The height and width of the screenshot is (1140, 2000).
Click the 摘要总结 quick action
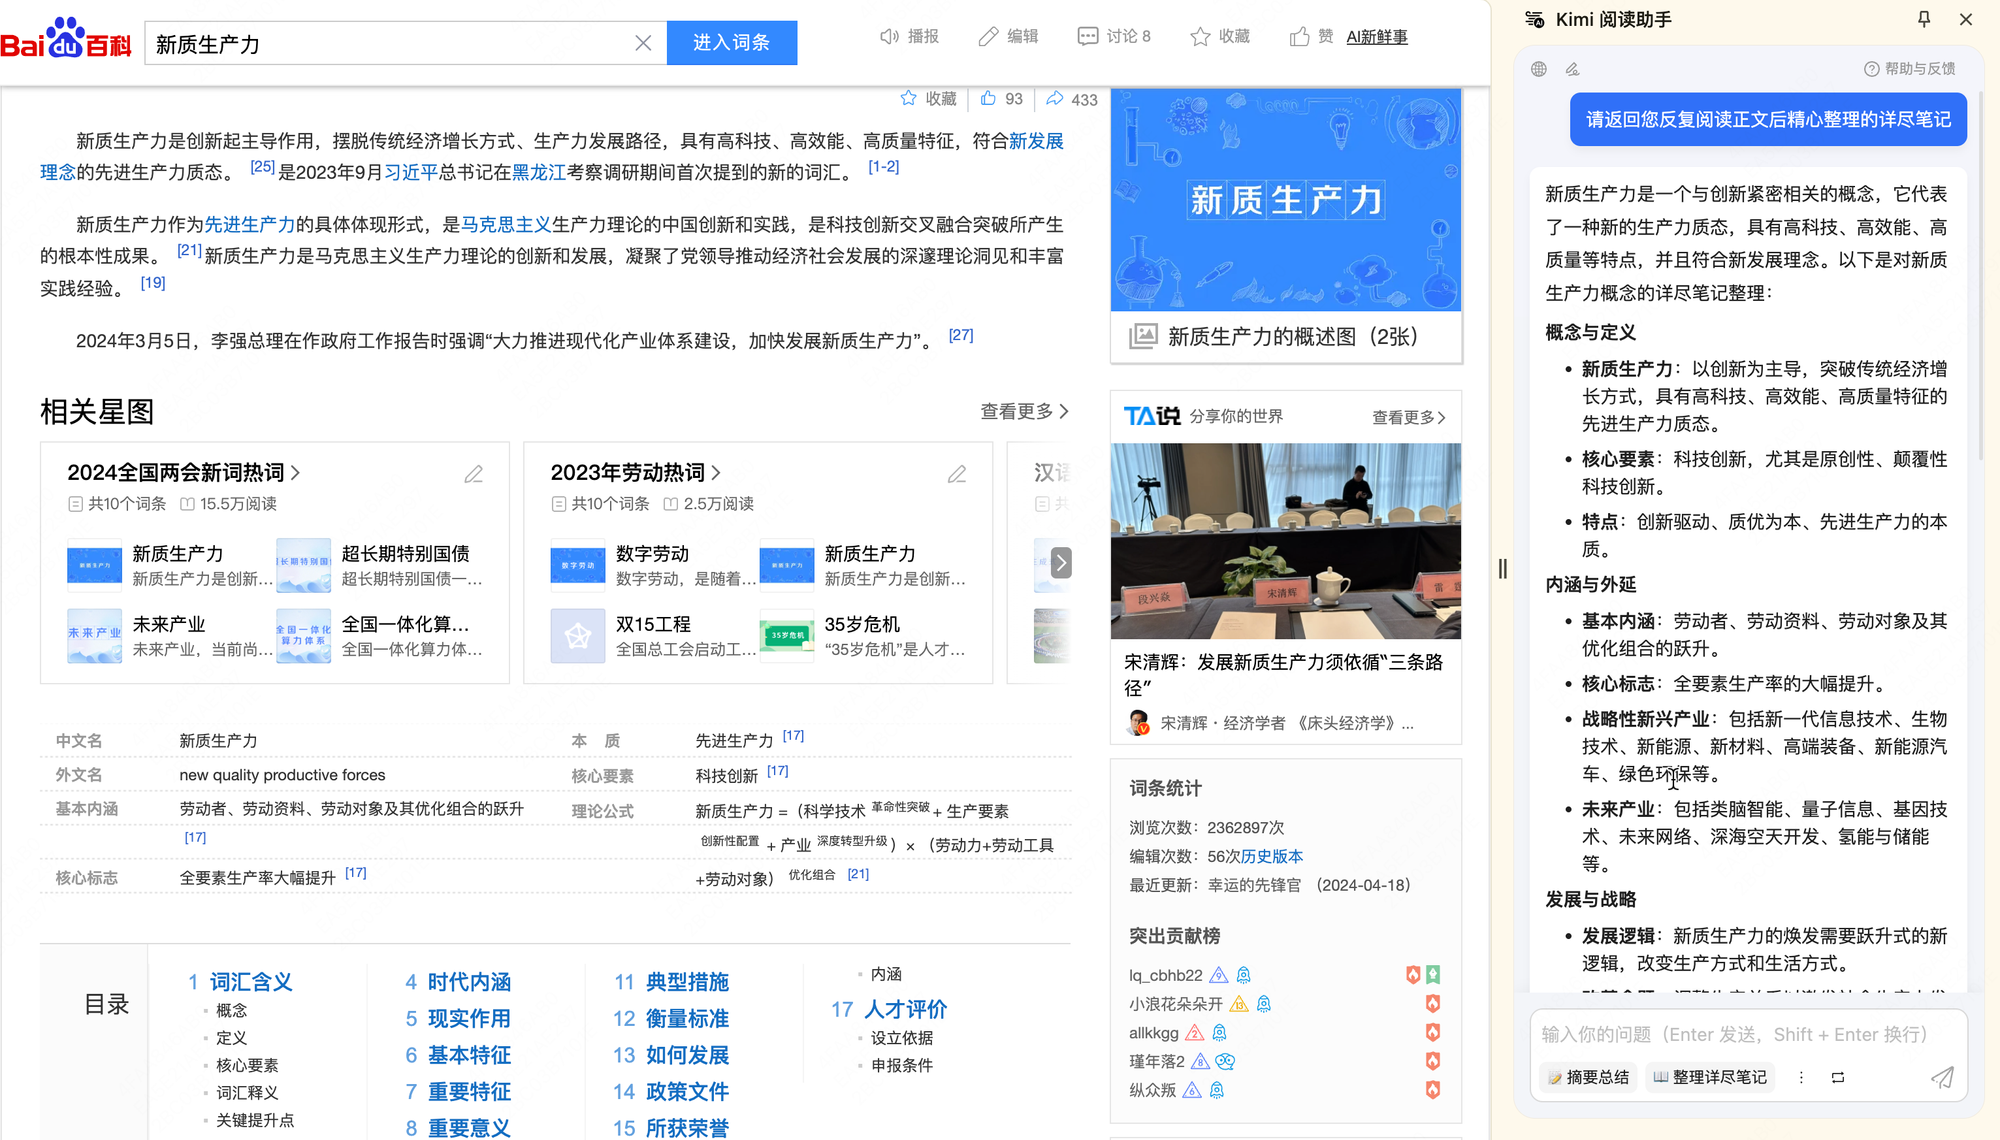[x=1588, y=1077]
